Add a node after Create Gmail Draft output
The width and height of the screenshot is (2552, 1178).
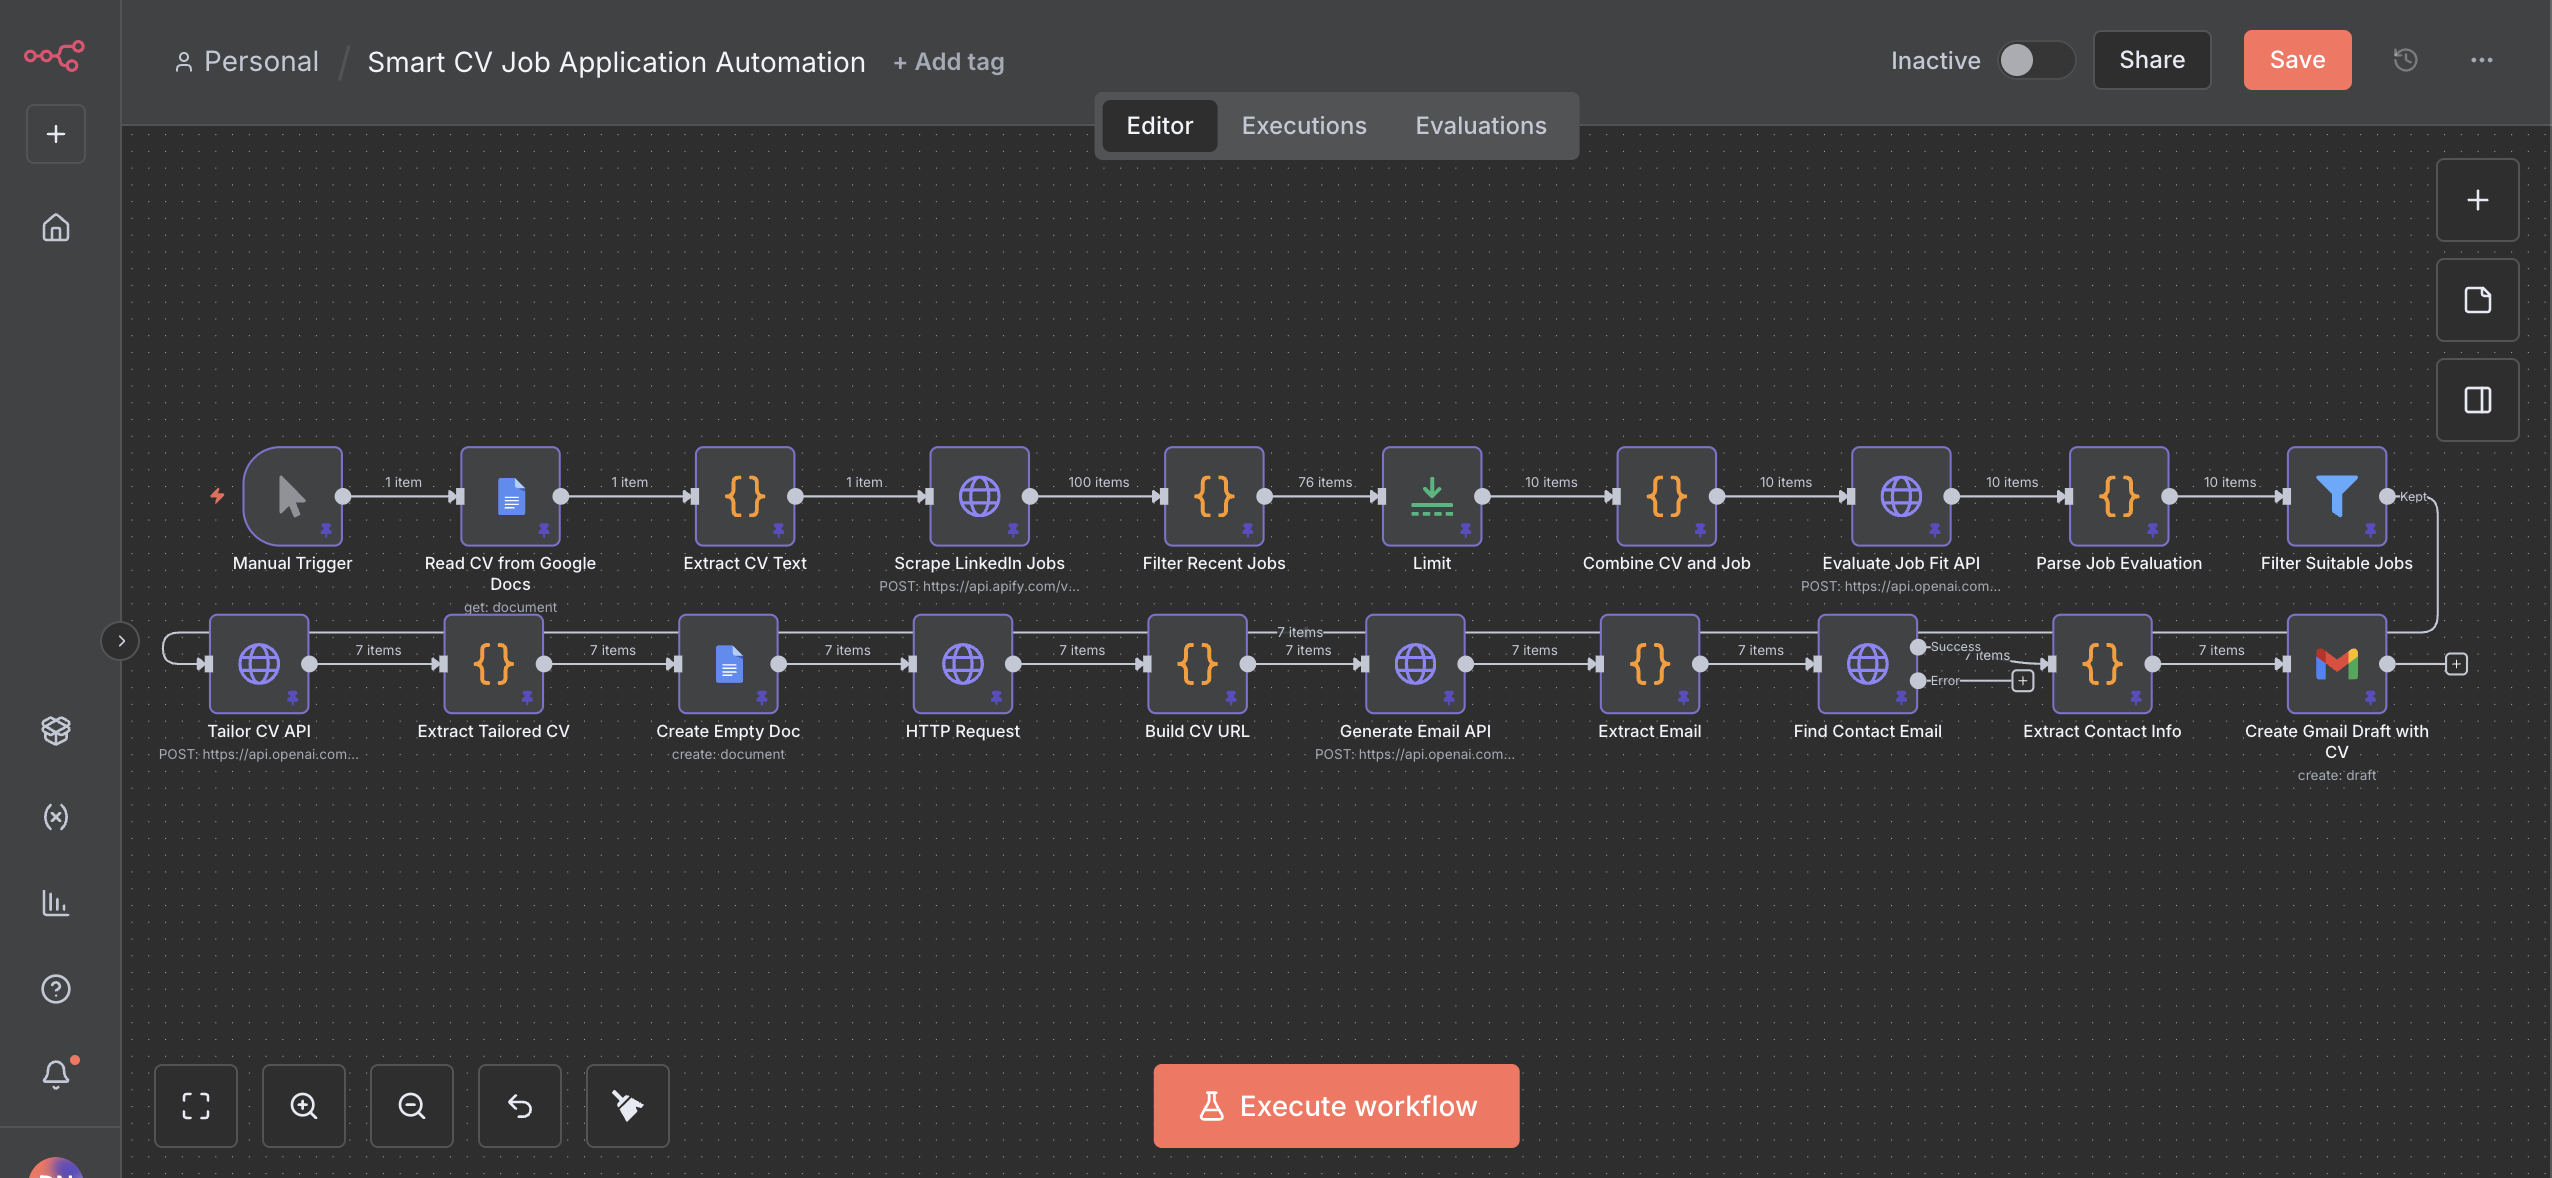(2456, 664)
